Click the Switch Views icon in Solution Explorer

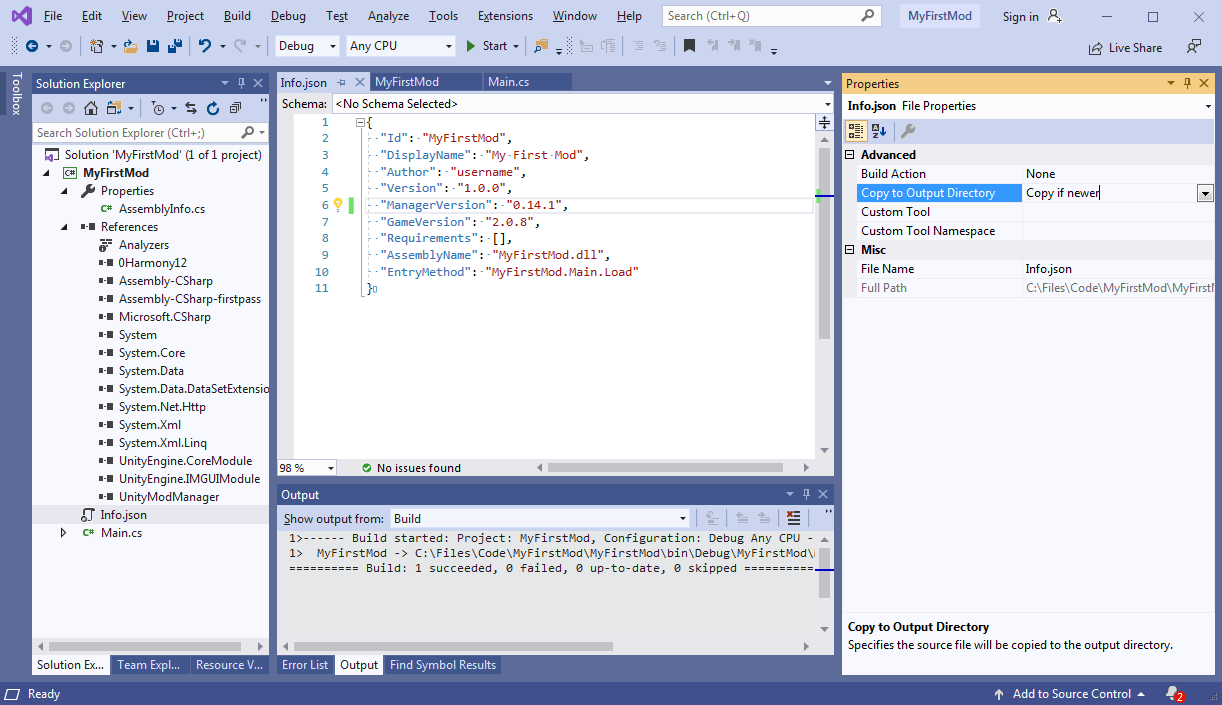tap(115, 108)
